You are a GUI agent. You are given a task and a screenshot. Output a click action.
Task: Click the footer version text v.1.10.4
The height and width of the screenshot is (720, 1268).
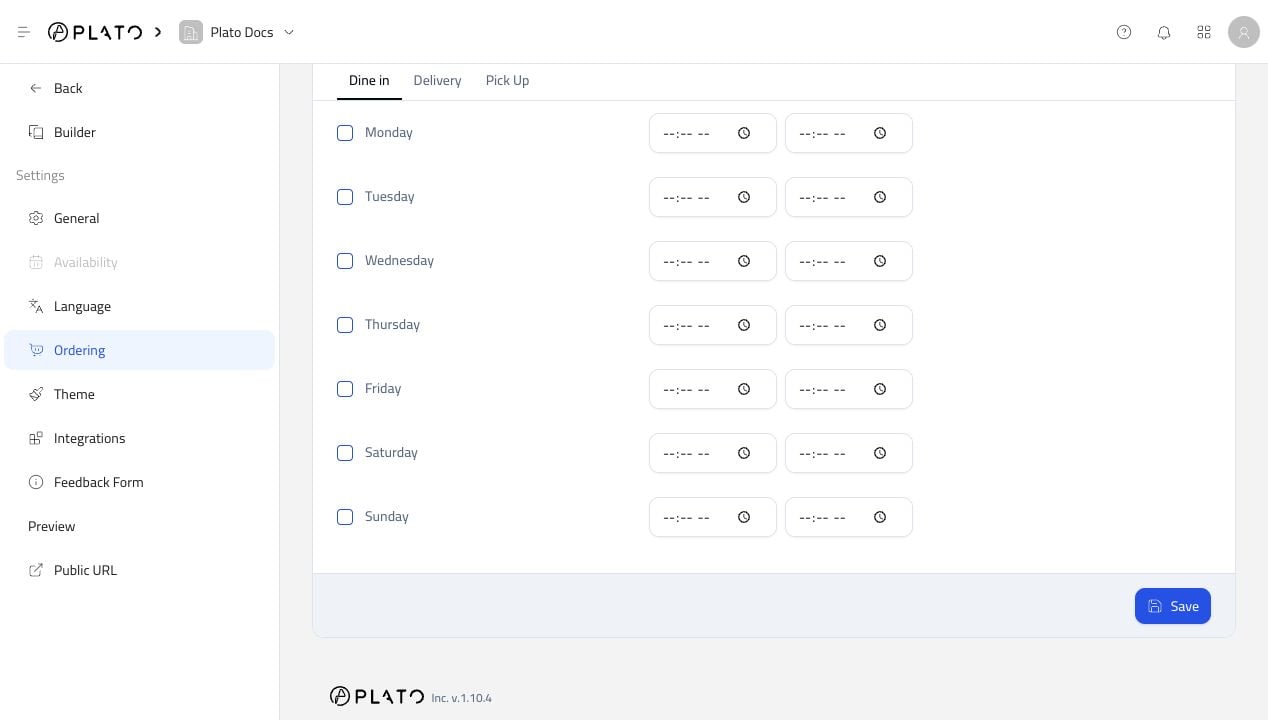click(471, 698)
